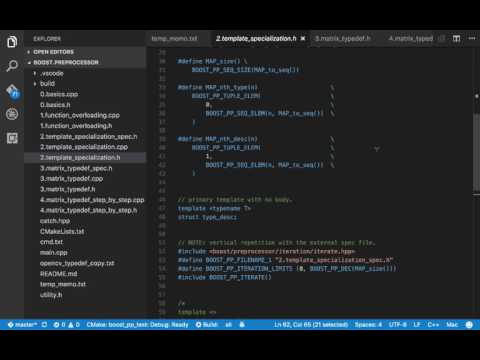480x360 pixels.
Task: Click the UTF-8 encoding indicator
Action: pos(397,324)
